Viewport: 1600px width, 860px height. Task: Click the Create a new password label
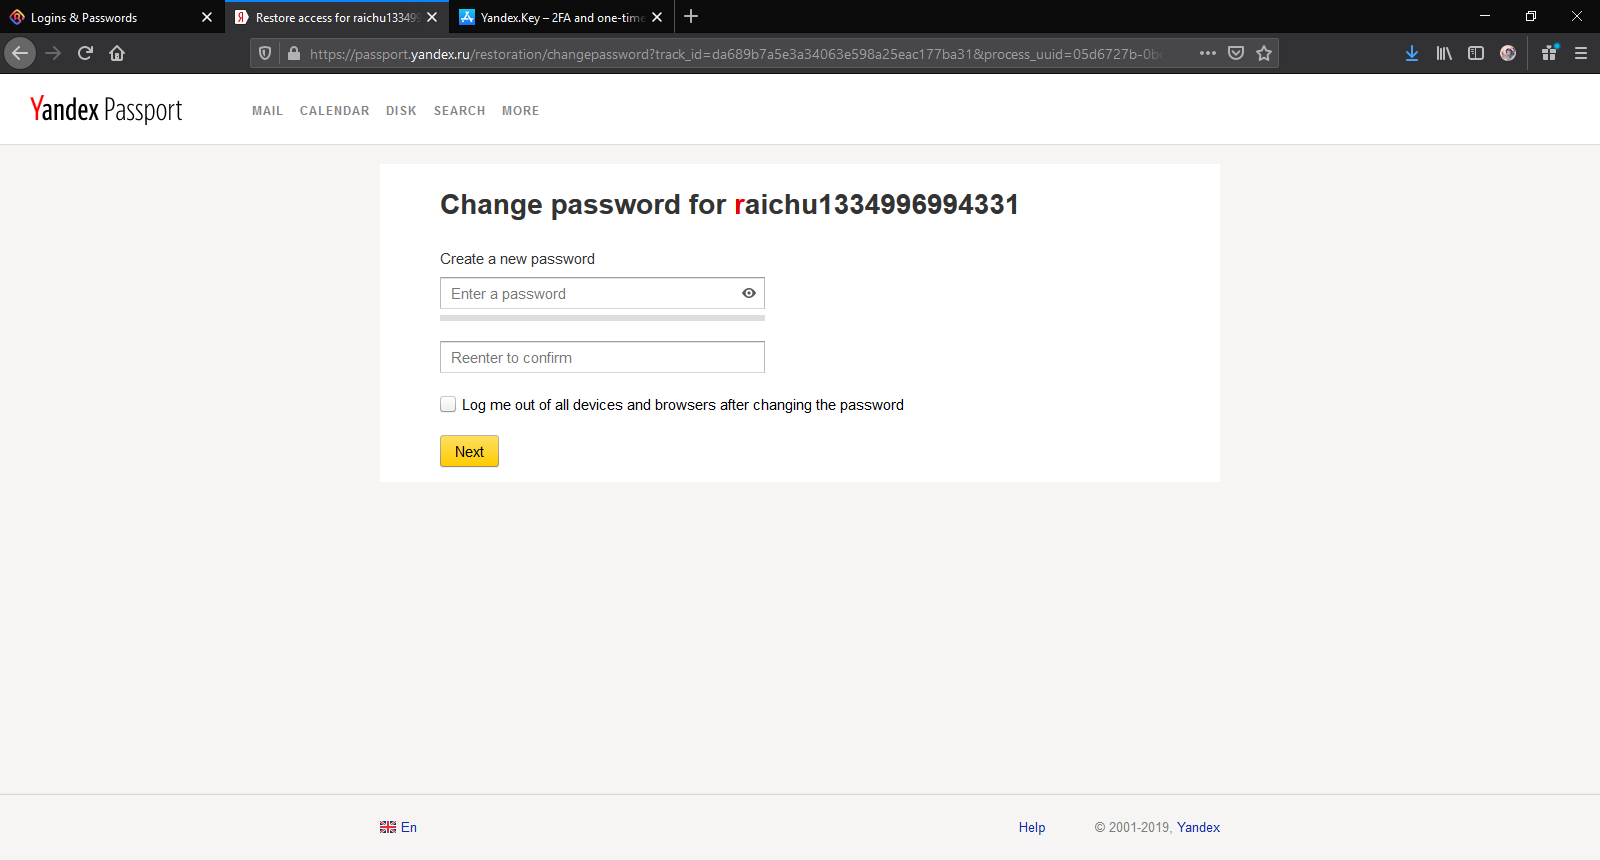point(517,259)
